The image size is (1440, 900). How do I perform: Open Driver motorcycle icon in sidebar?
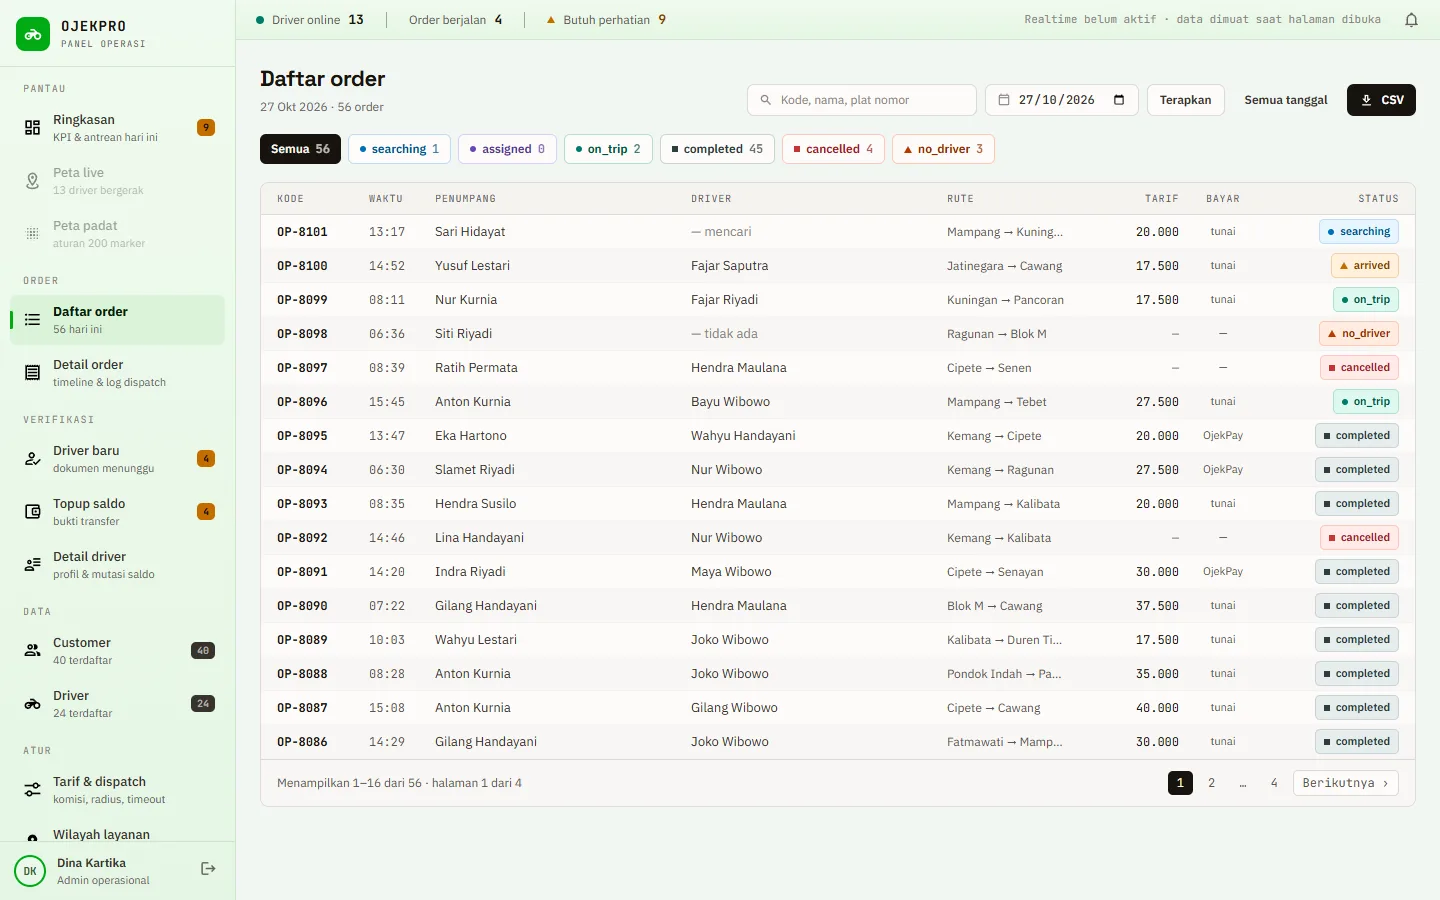pyautogui.click(x=33, y=704)
